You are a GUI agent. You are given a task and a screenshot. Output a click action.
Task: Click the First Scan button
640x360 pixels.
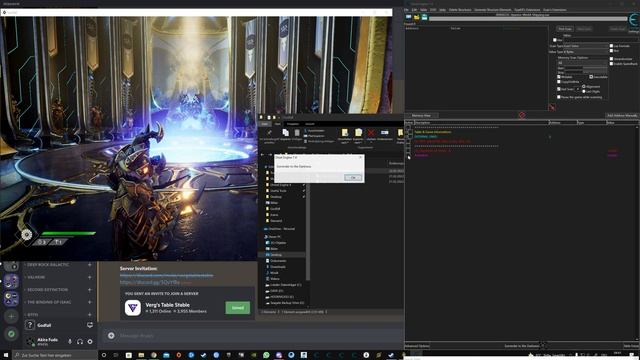[x=565, y=29]
